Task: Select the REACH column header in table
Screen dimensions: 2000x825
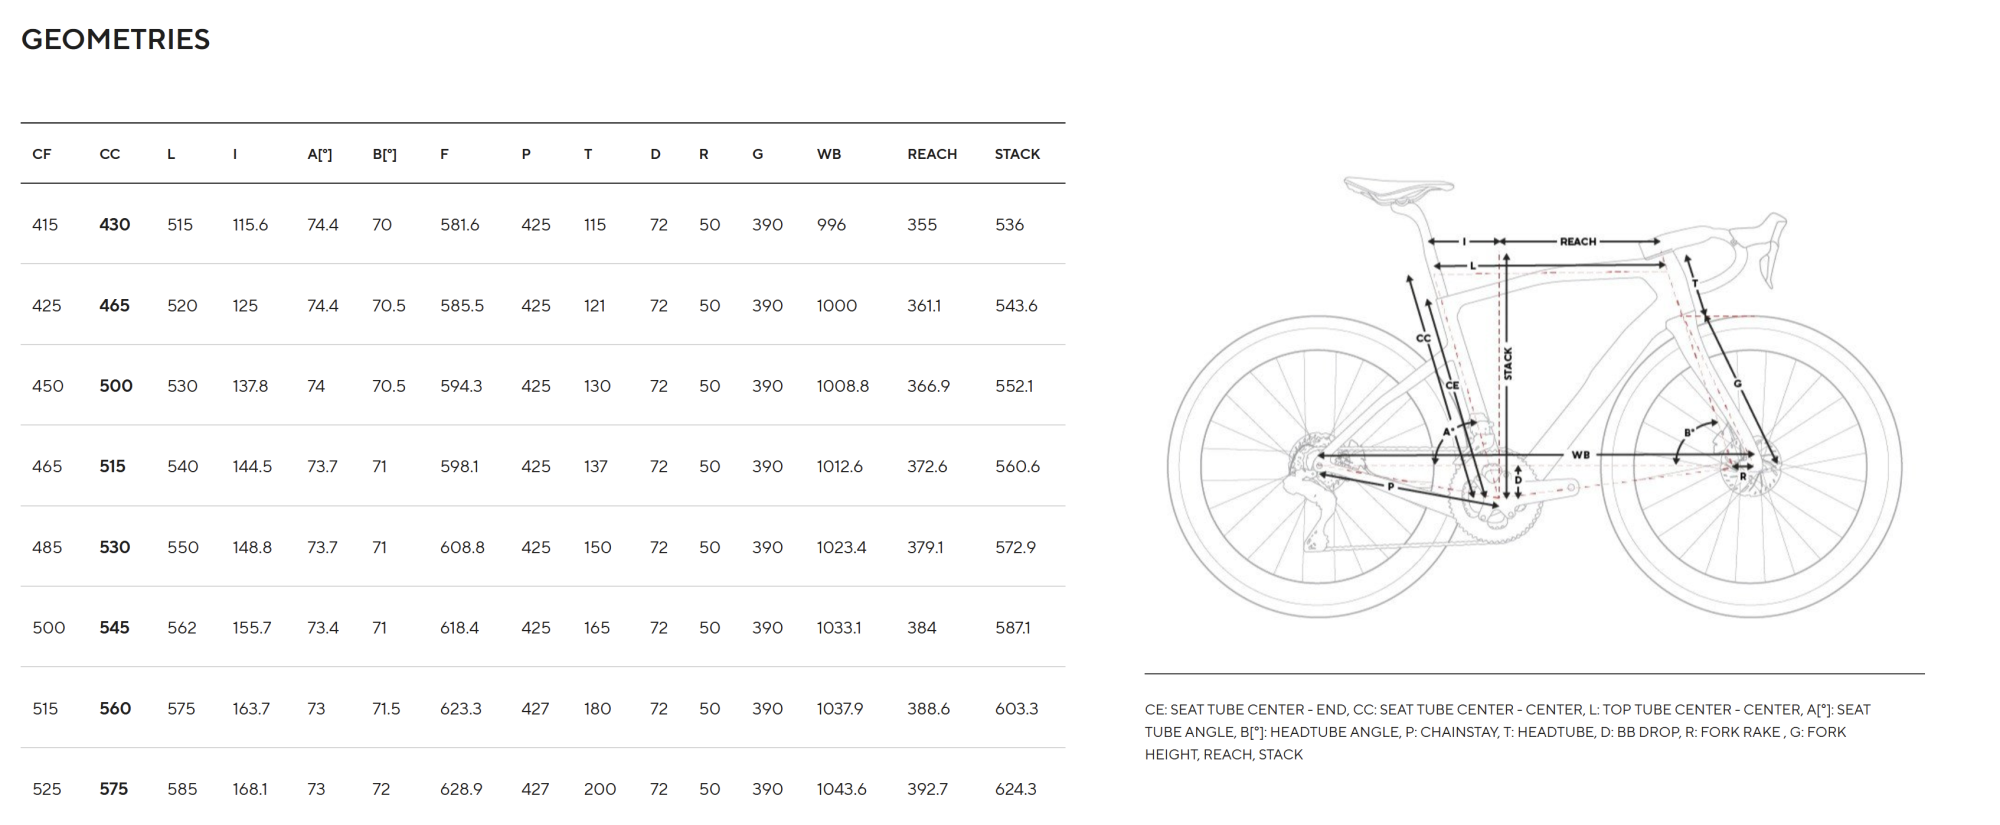Action: pos(932,154)
